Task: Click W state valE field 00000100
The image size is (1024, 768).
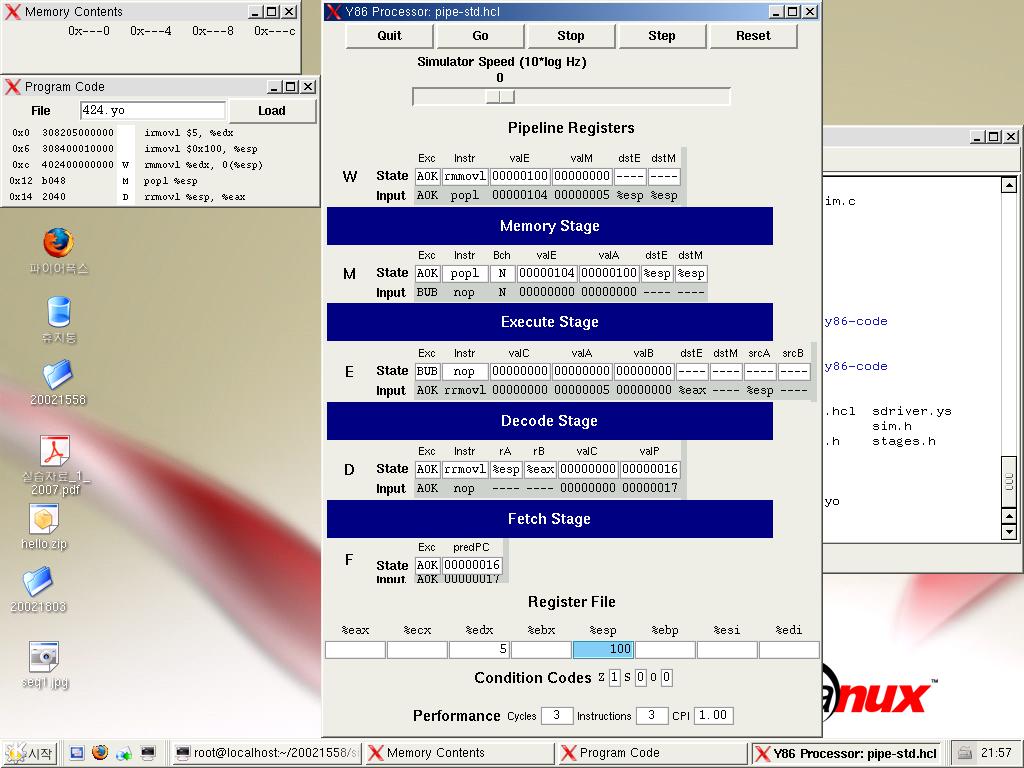Action: tap(520, 176)
